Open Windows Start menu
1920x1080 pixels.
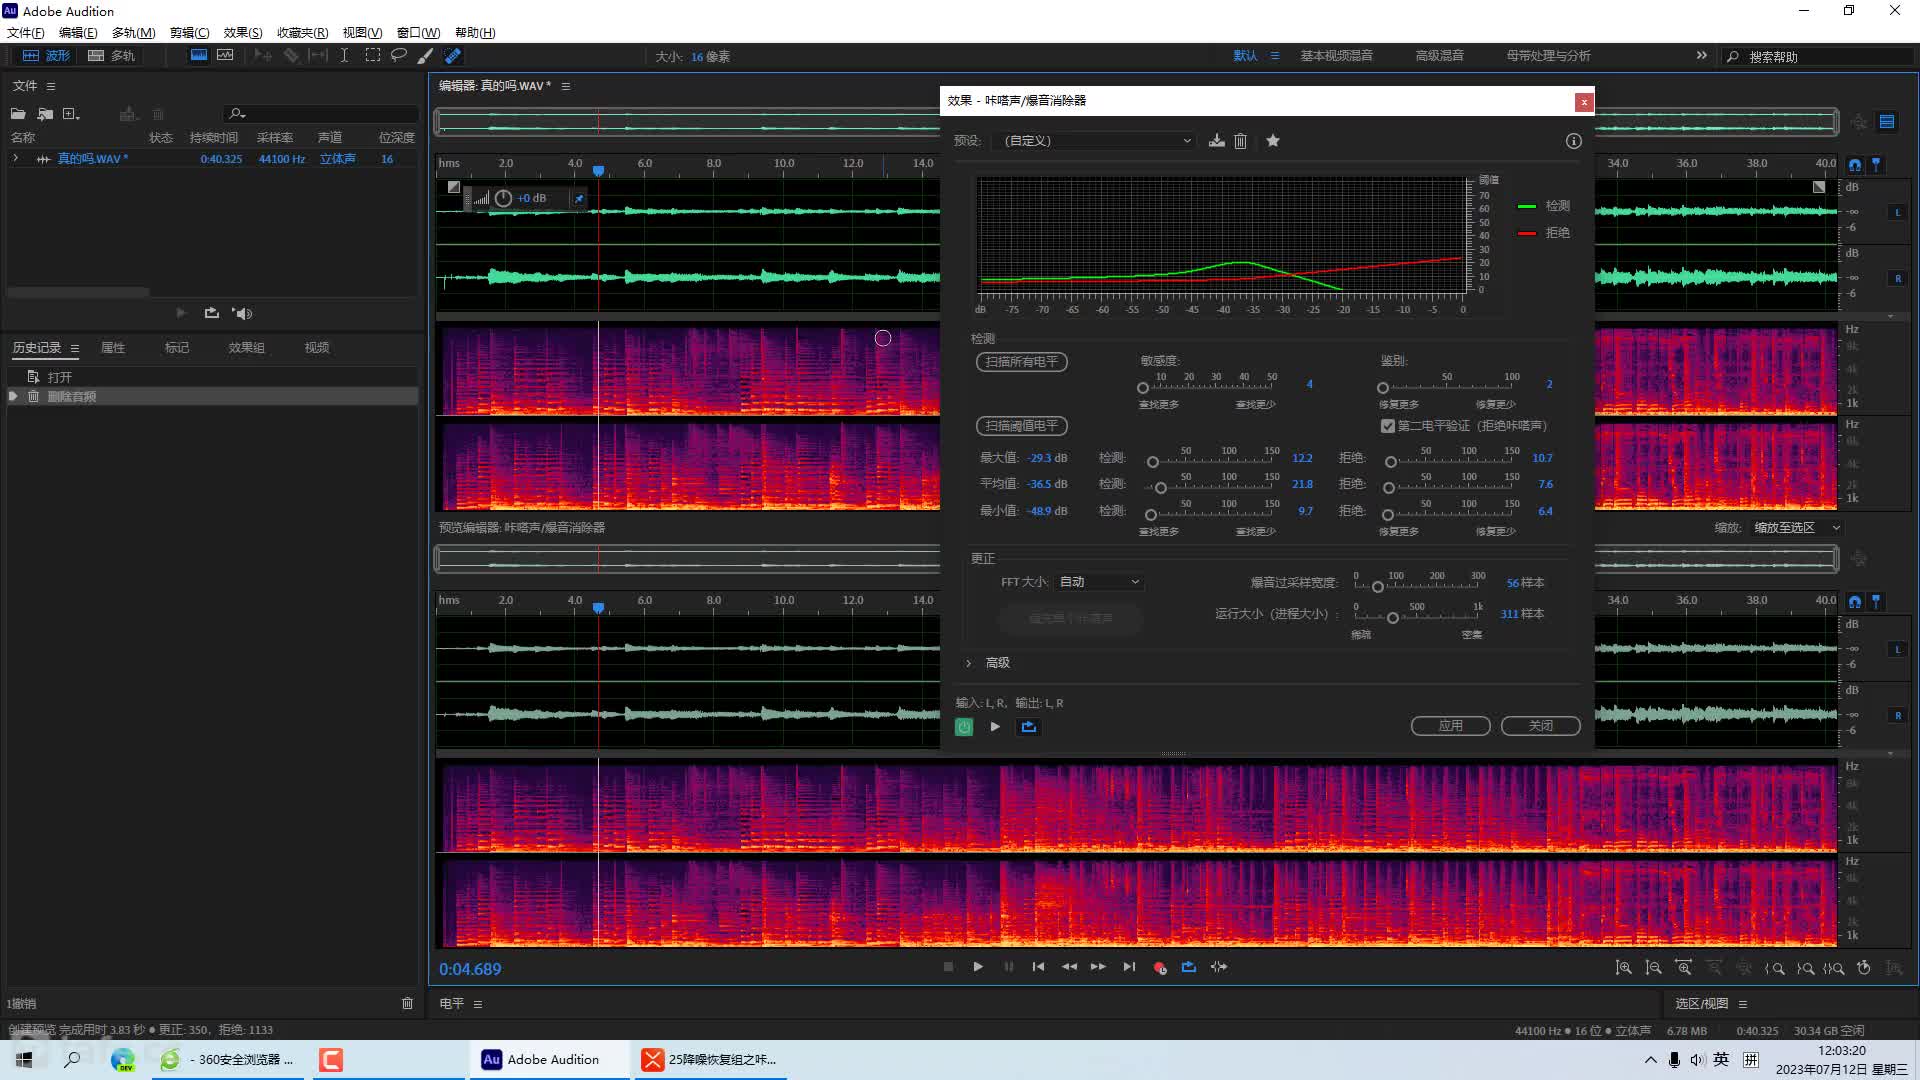[24, 1059]
